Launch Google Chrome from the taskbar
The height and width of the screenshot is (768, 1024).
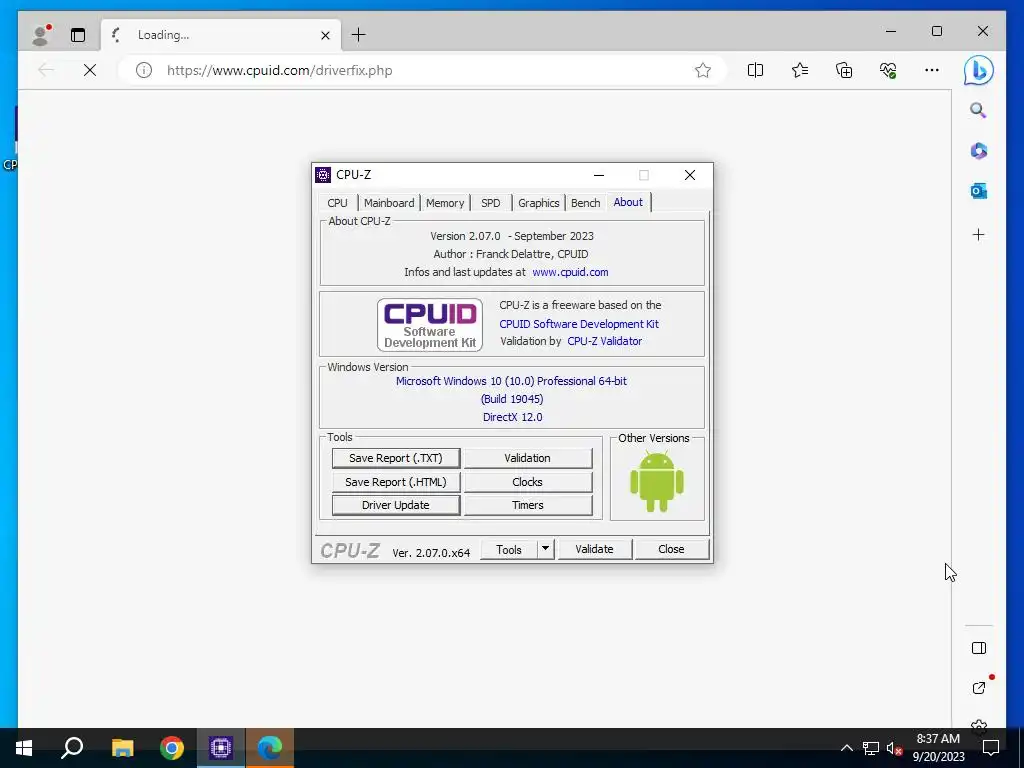point(171,748)
